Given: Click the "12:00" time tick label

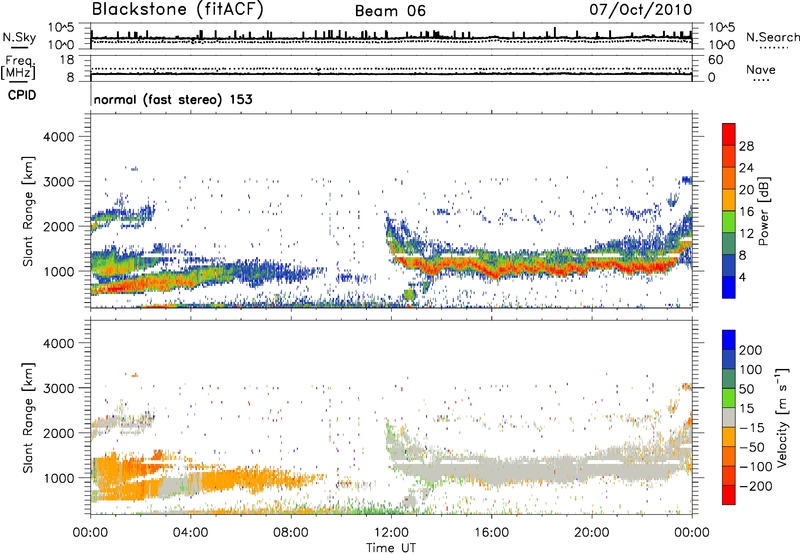Looking at the screenshot, I should (x=391, y=533).
